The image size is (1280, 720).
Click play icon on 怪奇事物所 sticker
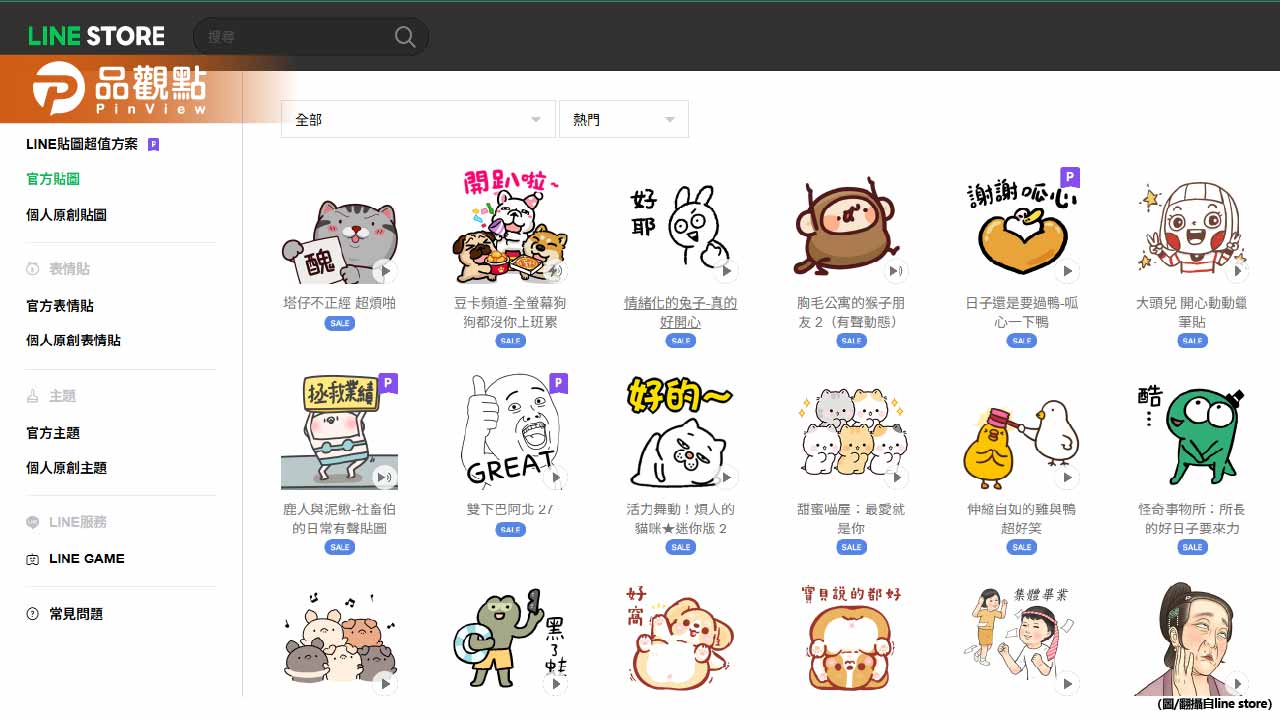pyautogui.click(x=1237, y=477)
